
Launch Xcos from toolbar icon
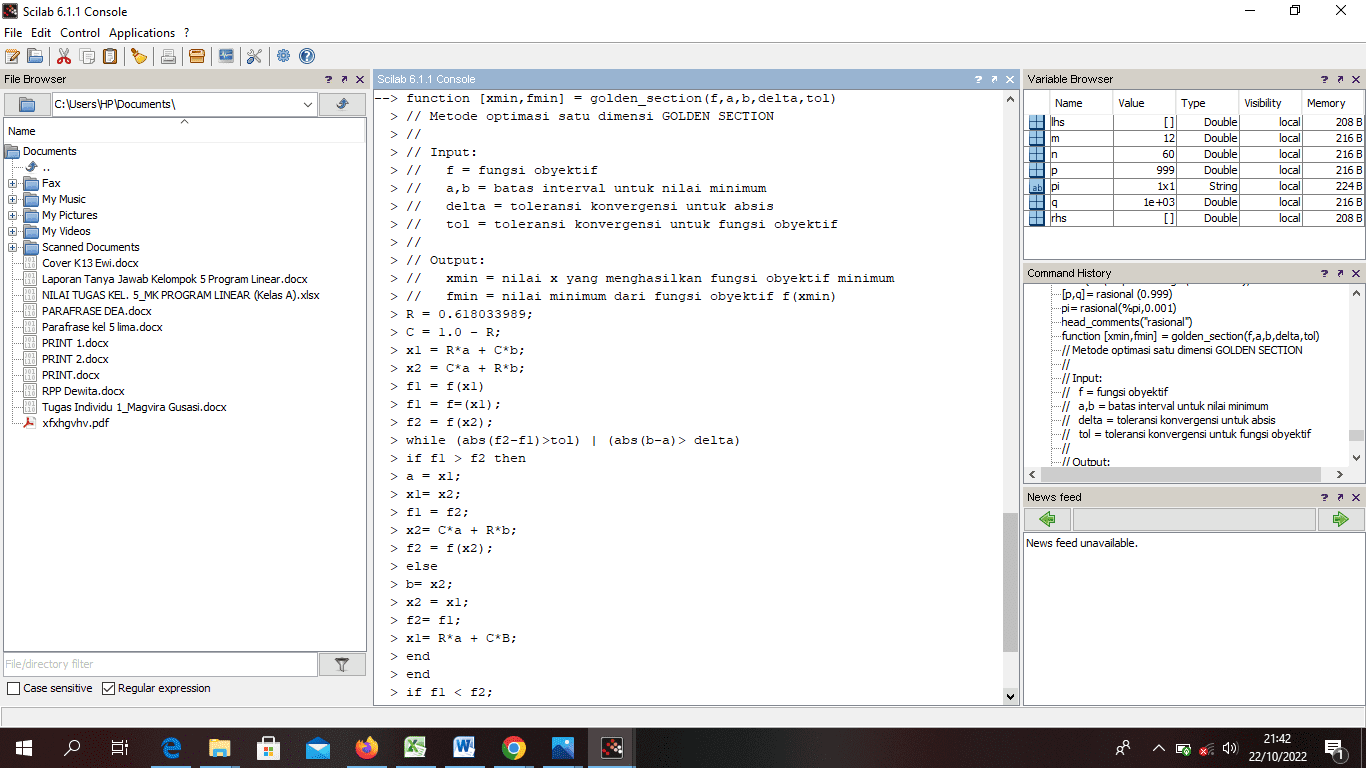(x=226, y=56)
